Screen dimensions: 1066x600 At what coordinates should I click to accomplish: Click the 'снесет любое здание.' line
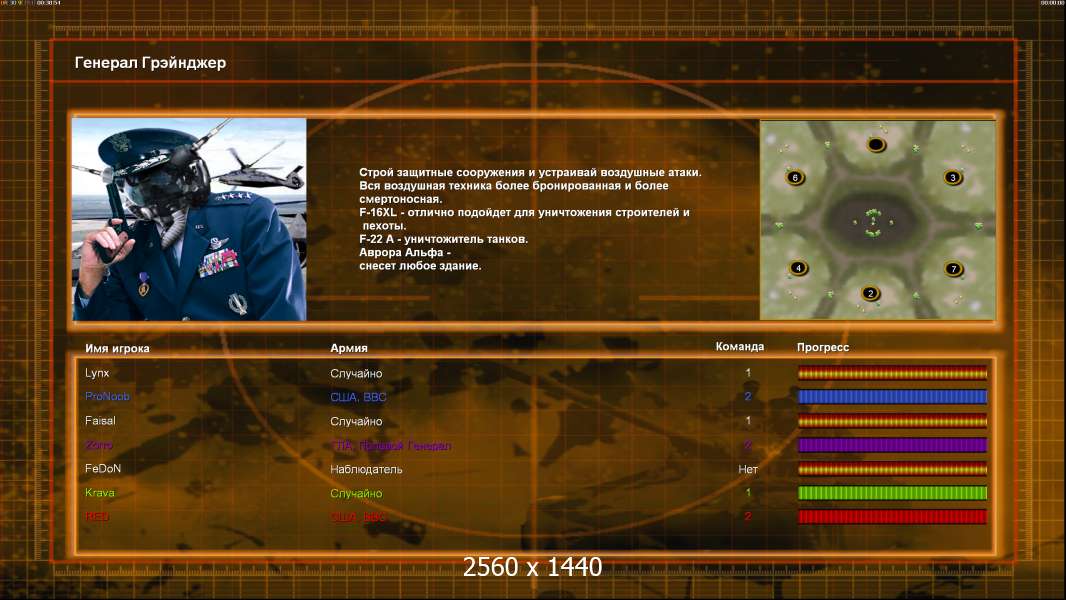(420, 266)
